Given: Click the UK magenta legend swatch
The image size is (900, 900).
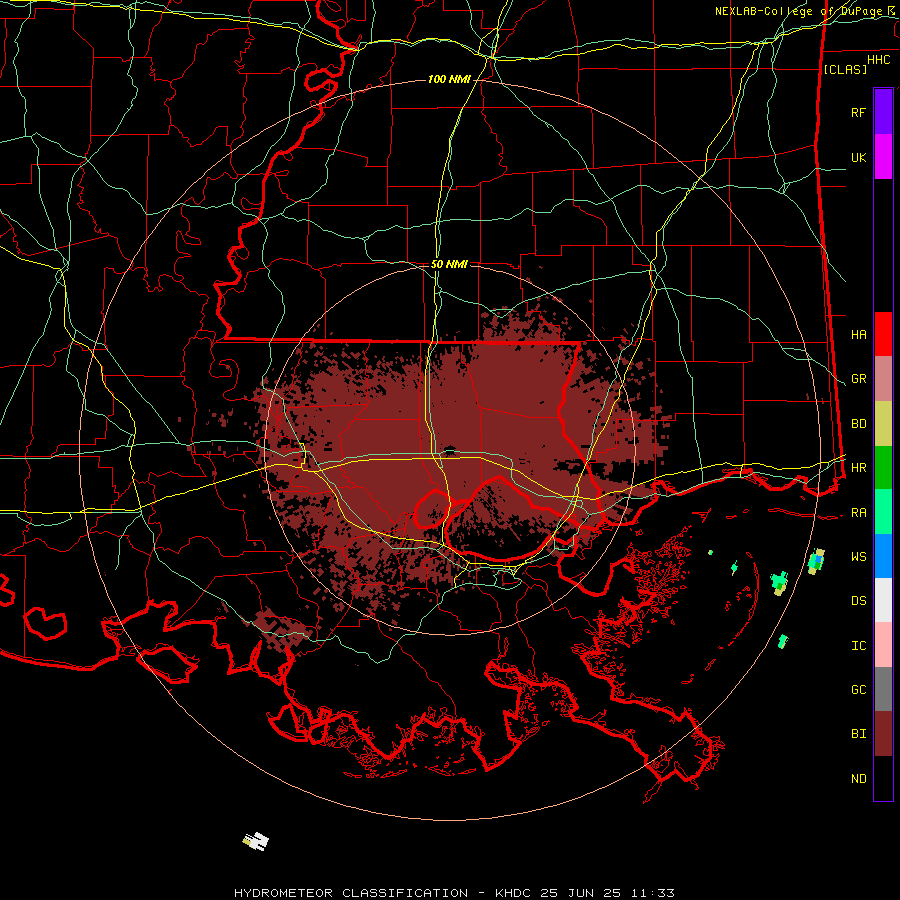Looking at the screenshot, I should click(883, 157).
